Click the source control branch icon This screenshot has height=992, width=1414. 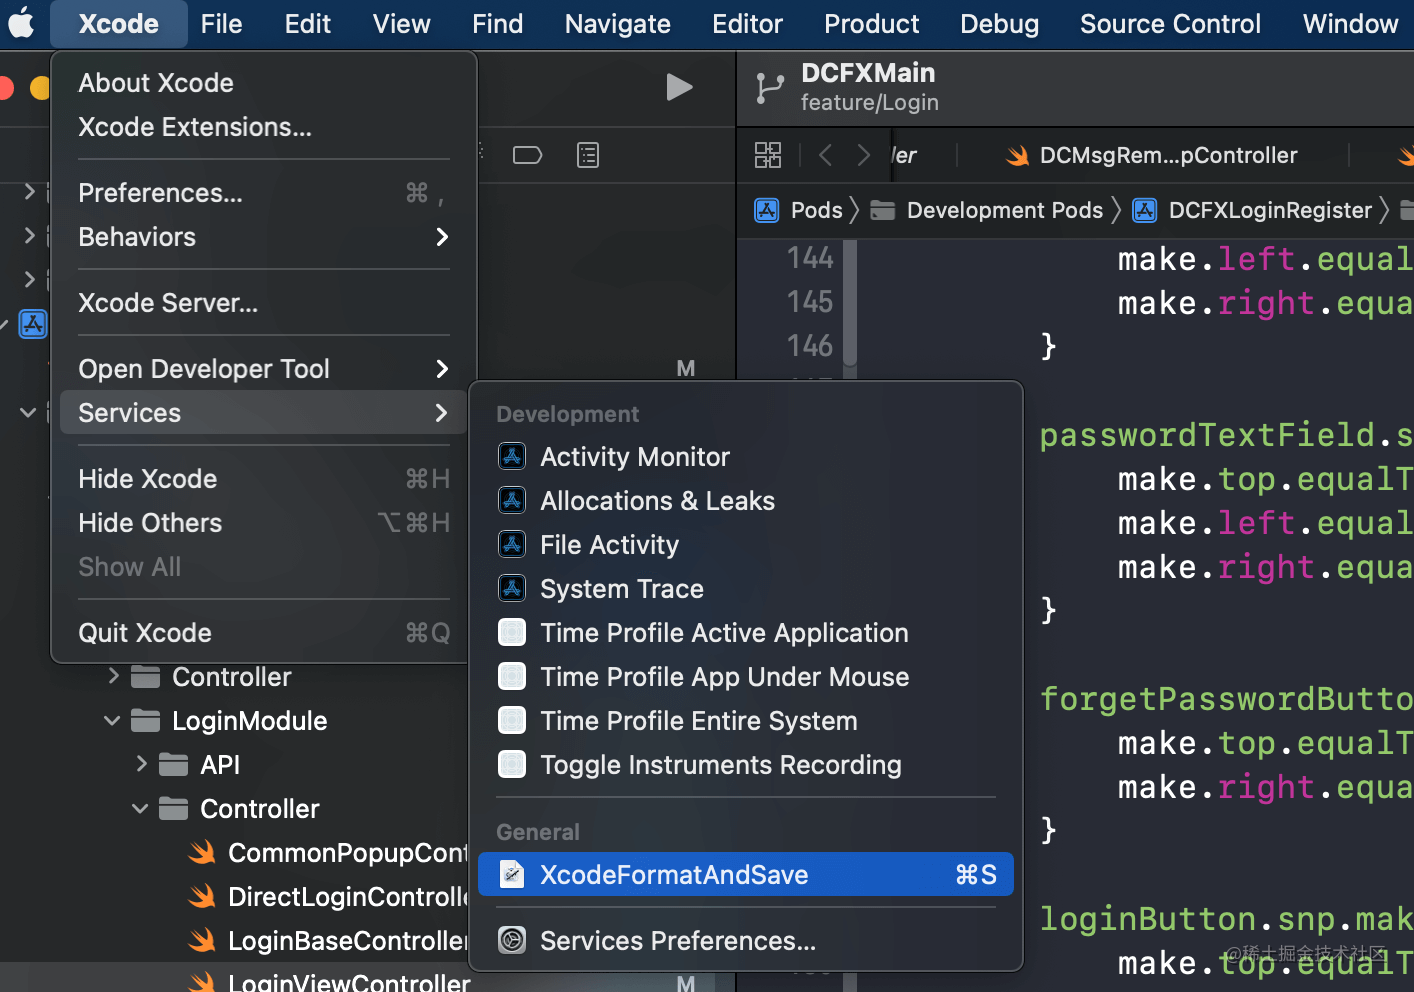769,88
